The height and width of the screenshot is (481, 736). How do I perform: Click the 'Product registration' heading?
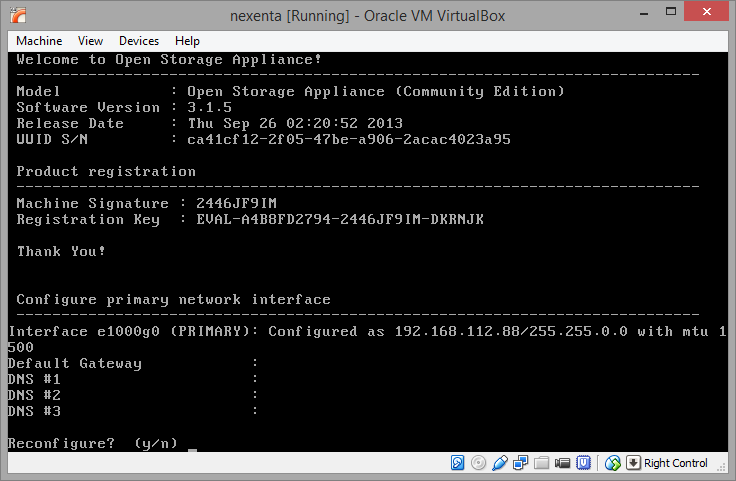[x=106, y=171]
